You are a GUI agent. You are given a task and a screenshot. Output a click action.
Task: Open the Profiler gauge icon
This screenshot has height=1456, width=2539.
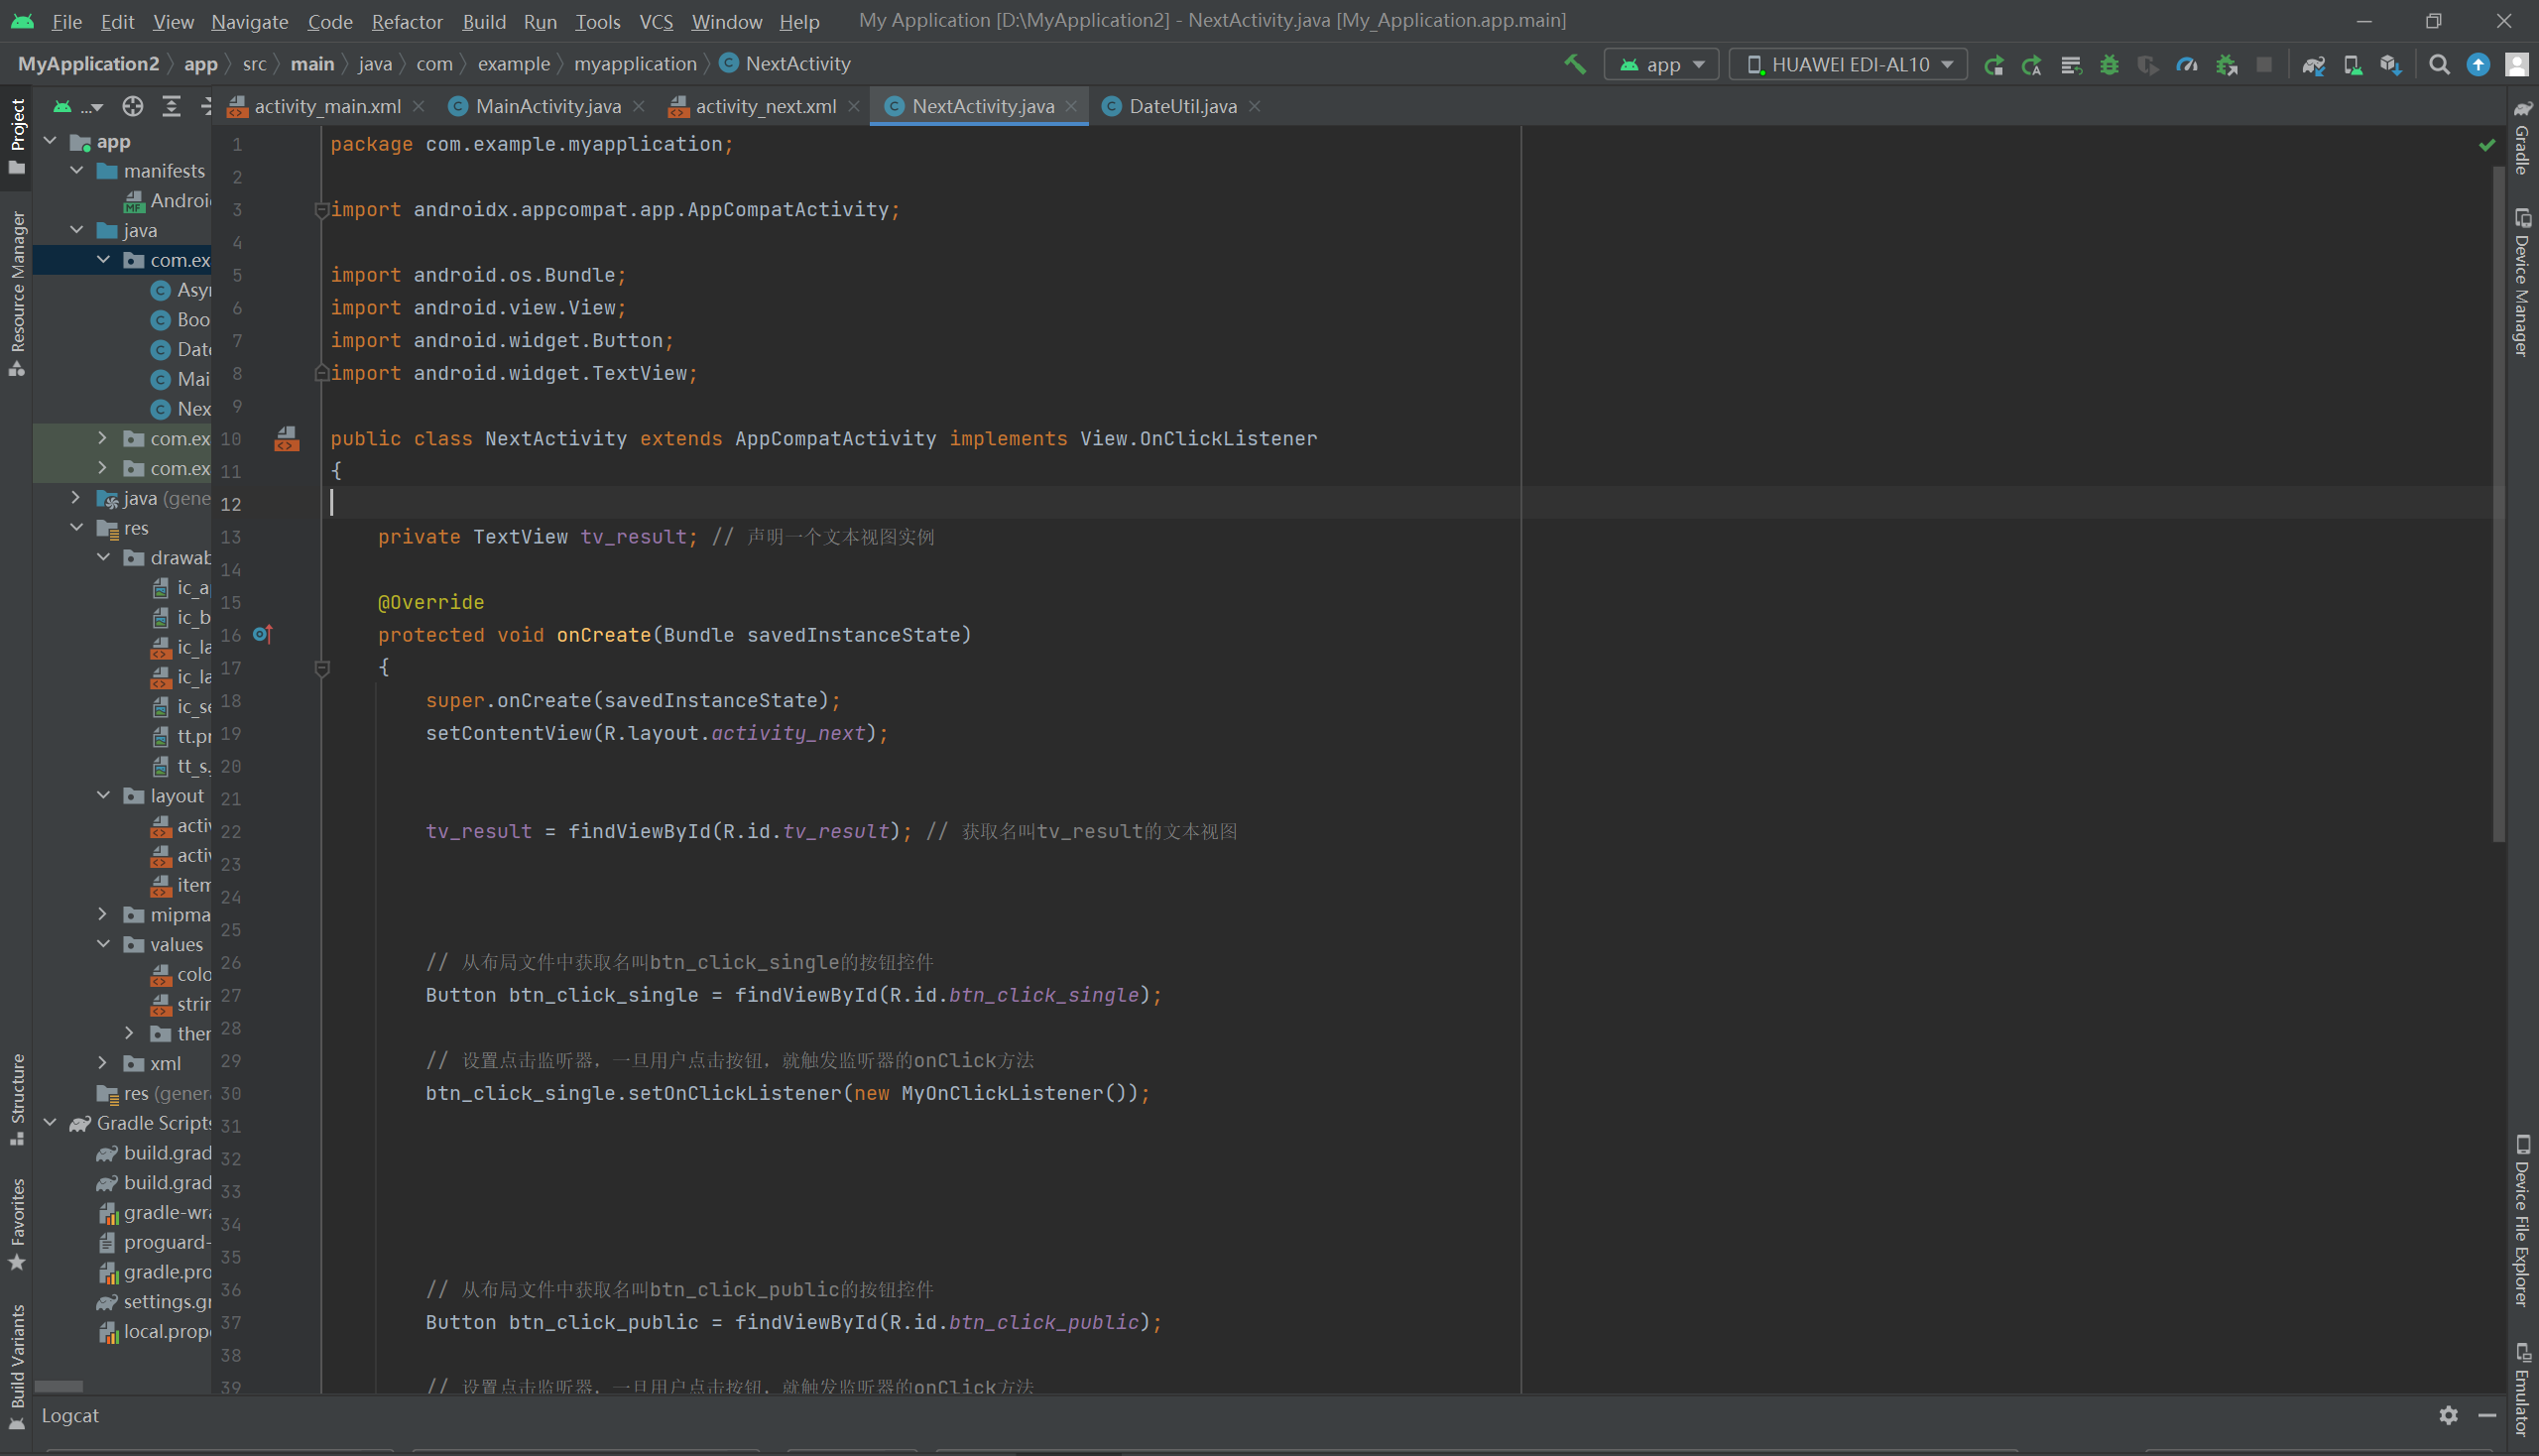click(2187, 64)
